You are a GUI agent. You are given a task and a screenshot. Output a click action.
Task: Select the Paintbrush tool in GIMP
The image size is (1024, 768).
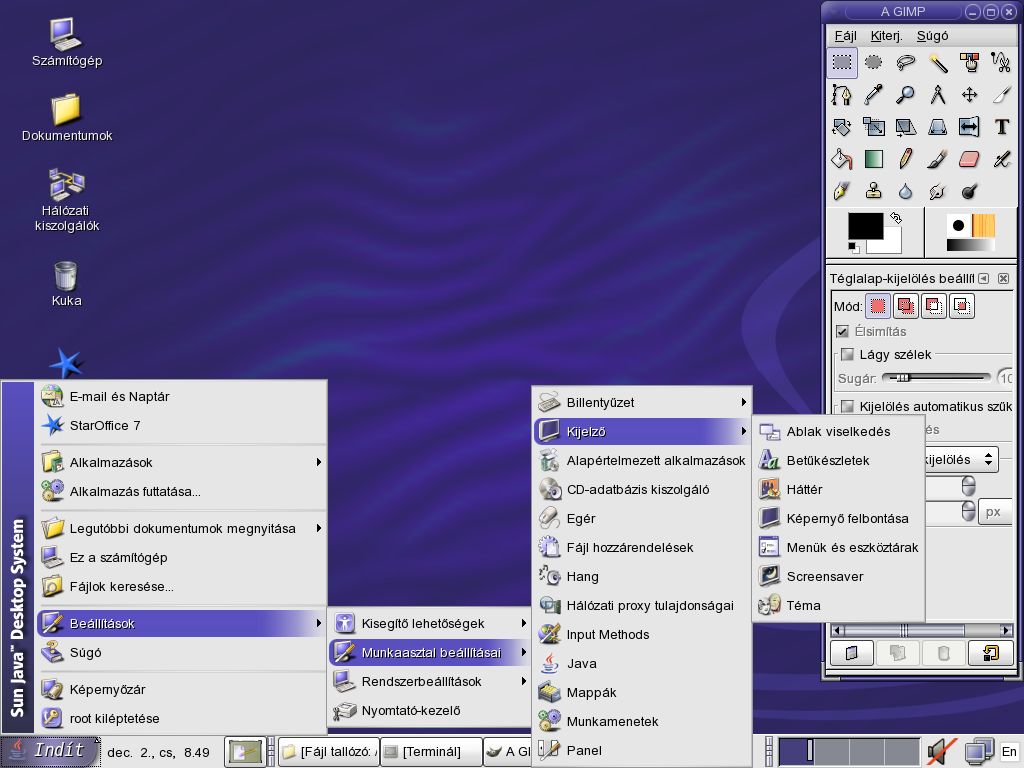938,159
